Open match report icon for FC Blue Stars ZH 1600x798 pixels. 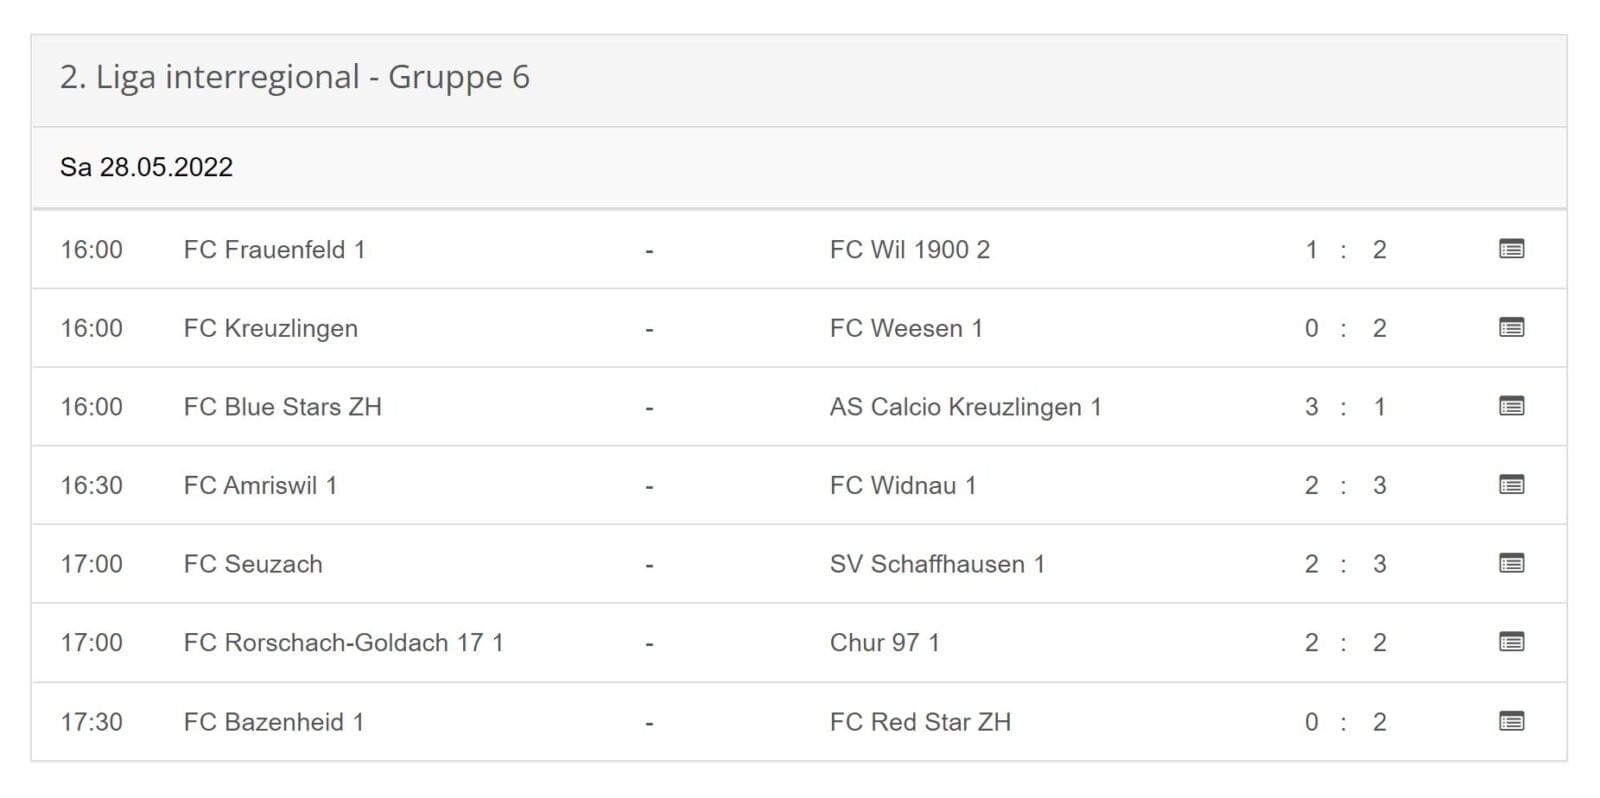point(1511,406)
